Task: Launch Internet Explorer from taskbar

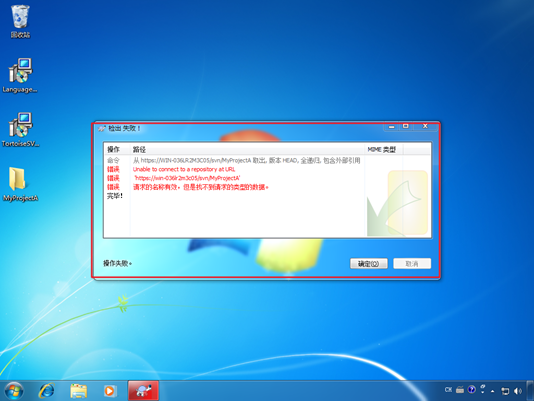Action: pyautogui.click(x=47, y=391)
